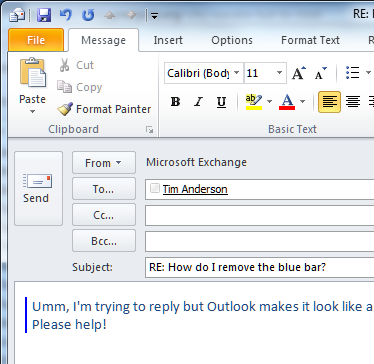Grow the font size
Image resolution: width=374 pixels, height=364 pixels.
[299, 73]
